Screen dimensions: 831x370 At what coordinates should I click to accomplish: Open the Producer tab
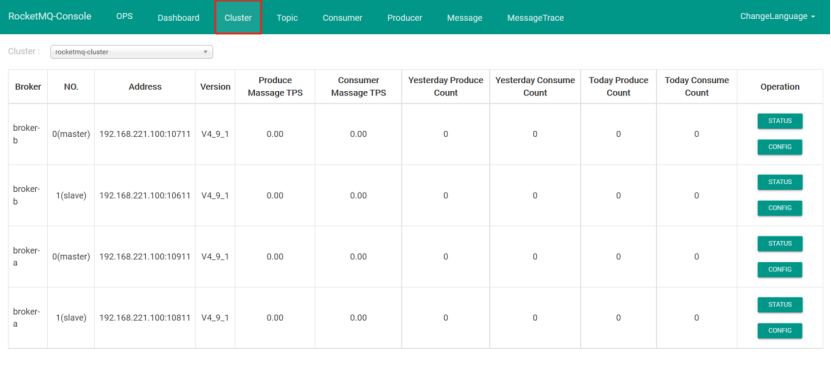(x=404, y=17)
